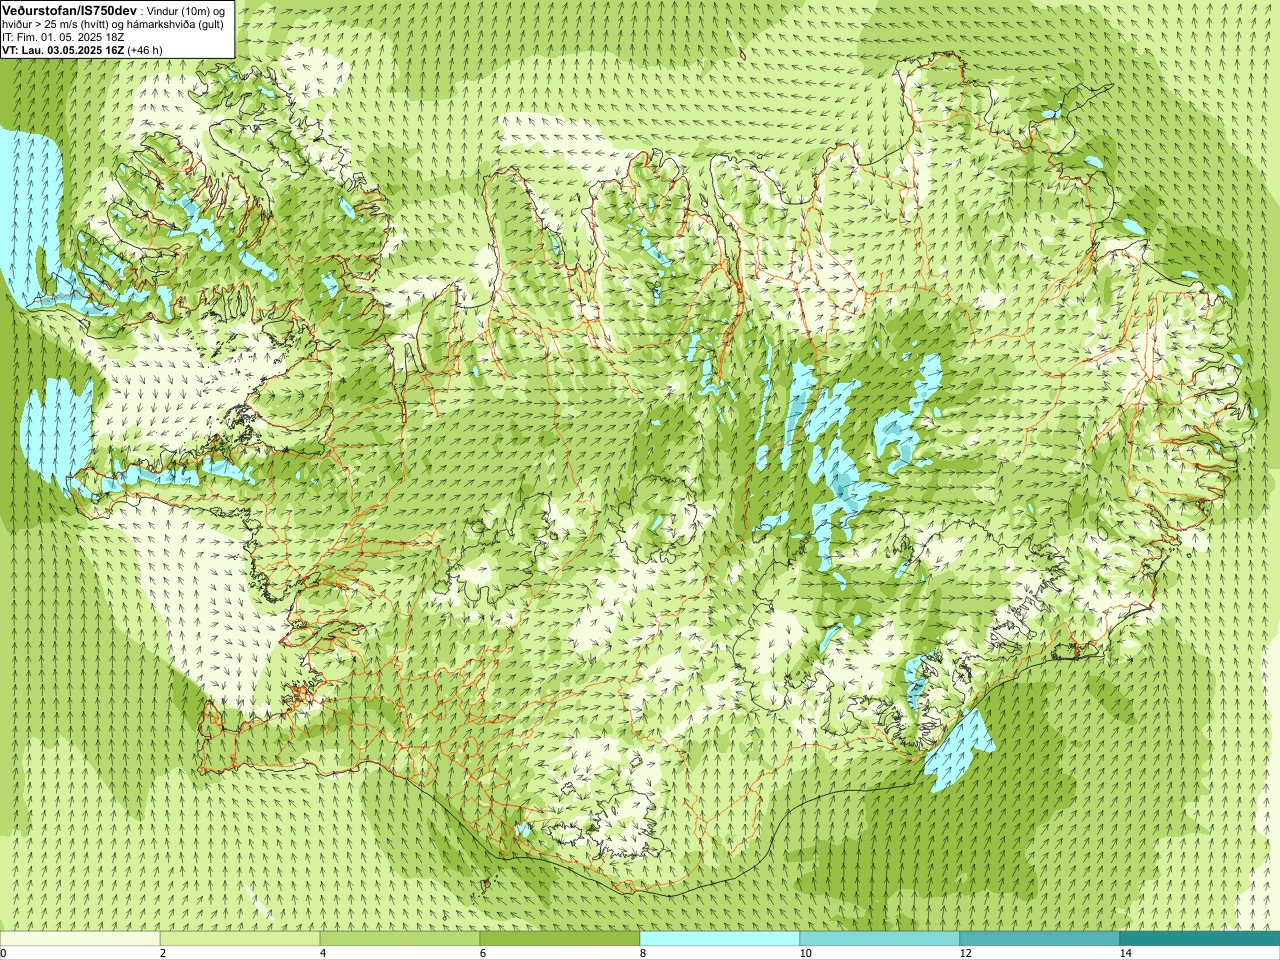
Task: Click the 2–4 m/s light green legend swatch
Action: (240, 939)
